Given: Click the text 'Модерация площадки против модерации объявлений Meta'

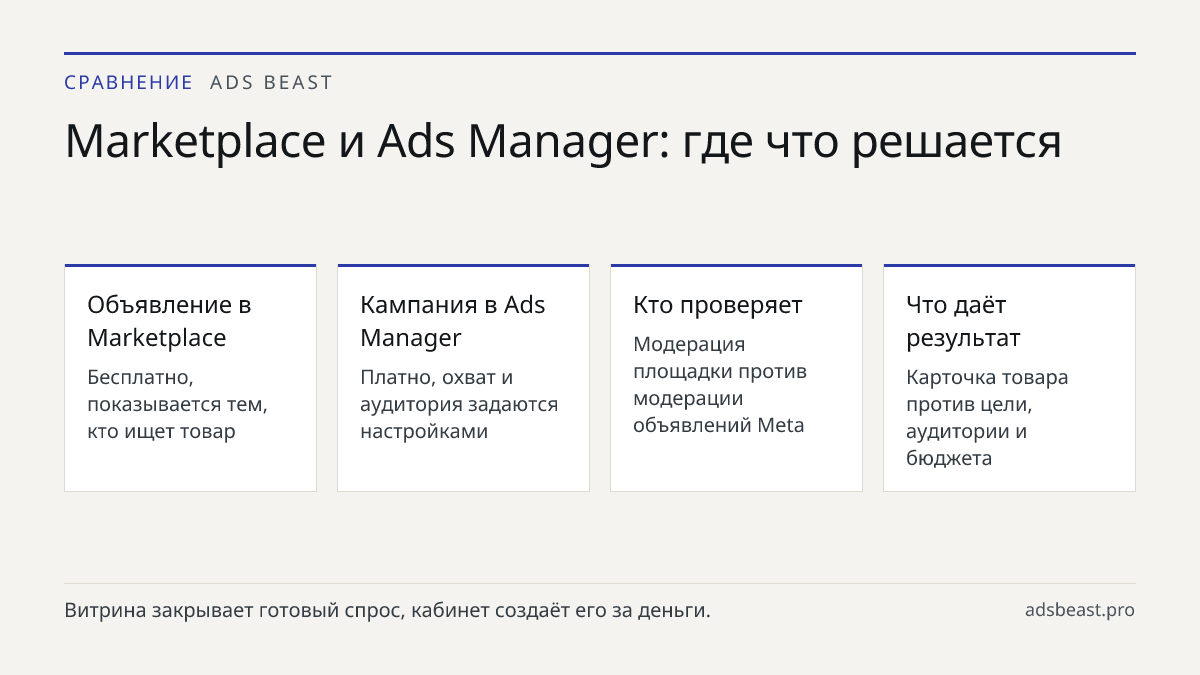Looking at the screenshot, I should pyautogui.click(x=720, y=385).
